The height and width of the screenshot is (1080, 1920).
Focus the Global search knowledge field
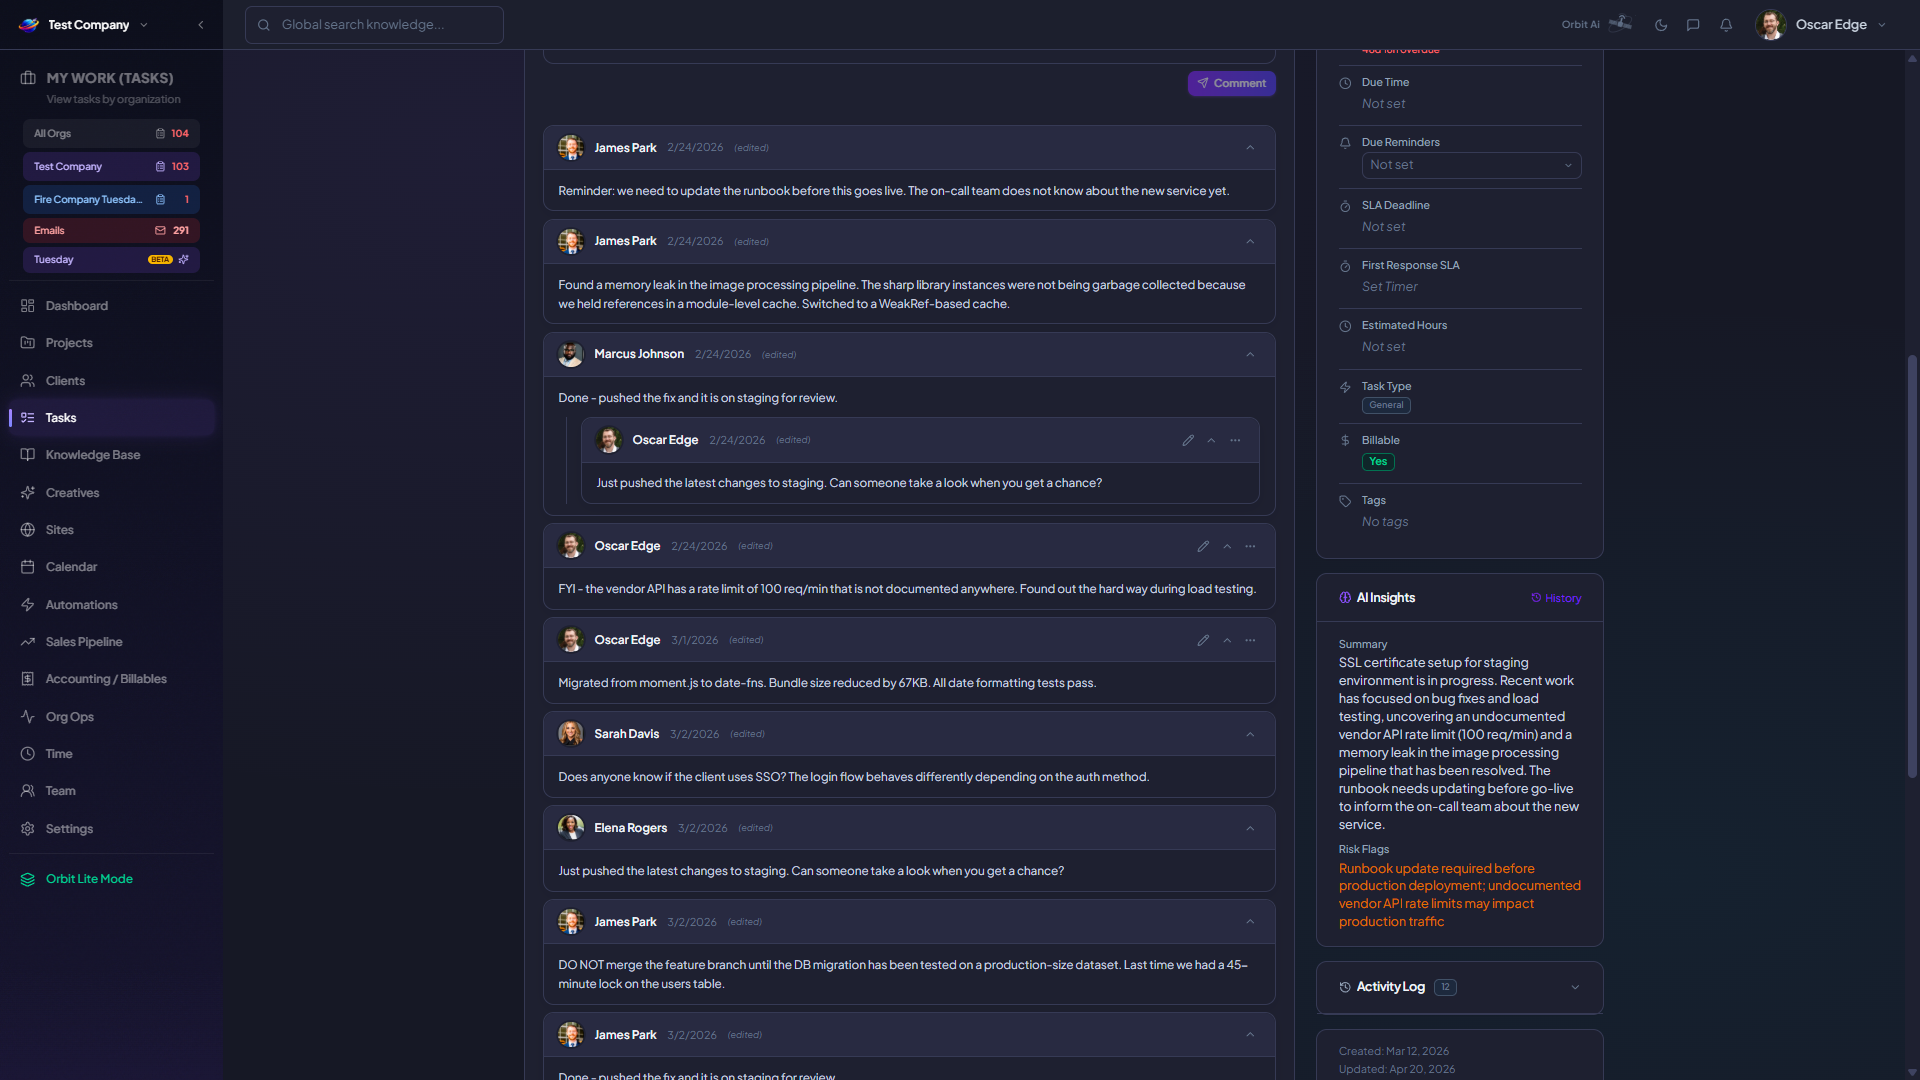tap(374, 25)
